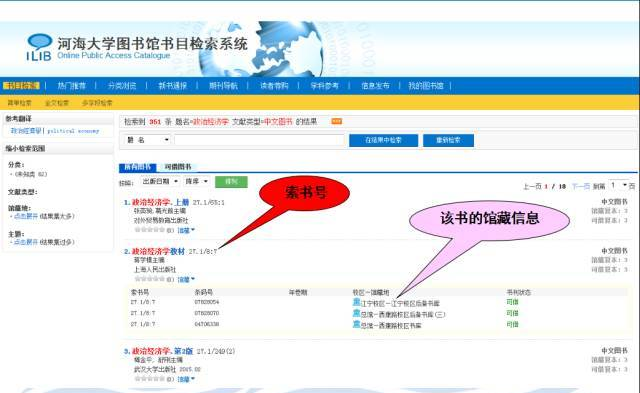The width and height of the screenshot is (640, 393).
Task: Expand 馆藏 holdings for 政治经济学.第2版
Action: coord(186,379)
